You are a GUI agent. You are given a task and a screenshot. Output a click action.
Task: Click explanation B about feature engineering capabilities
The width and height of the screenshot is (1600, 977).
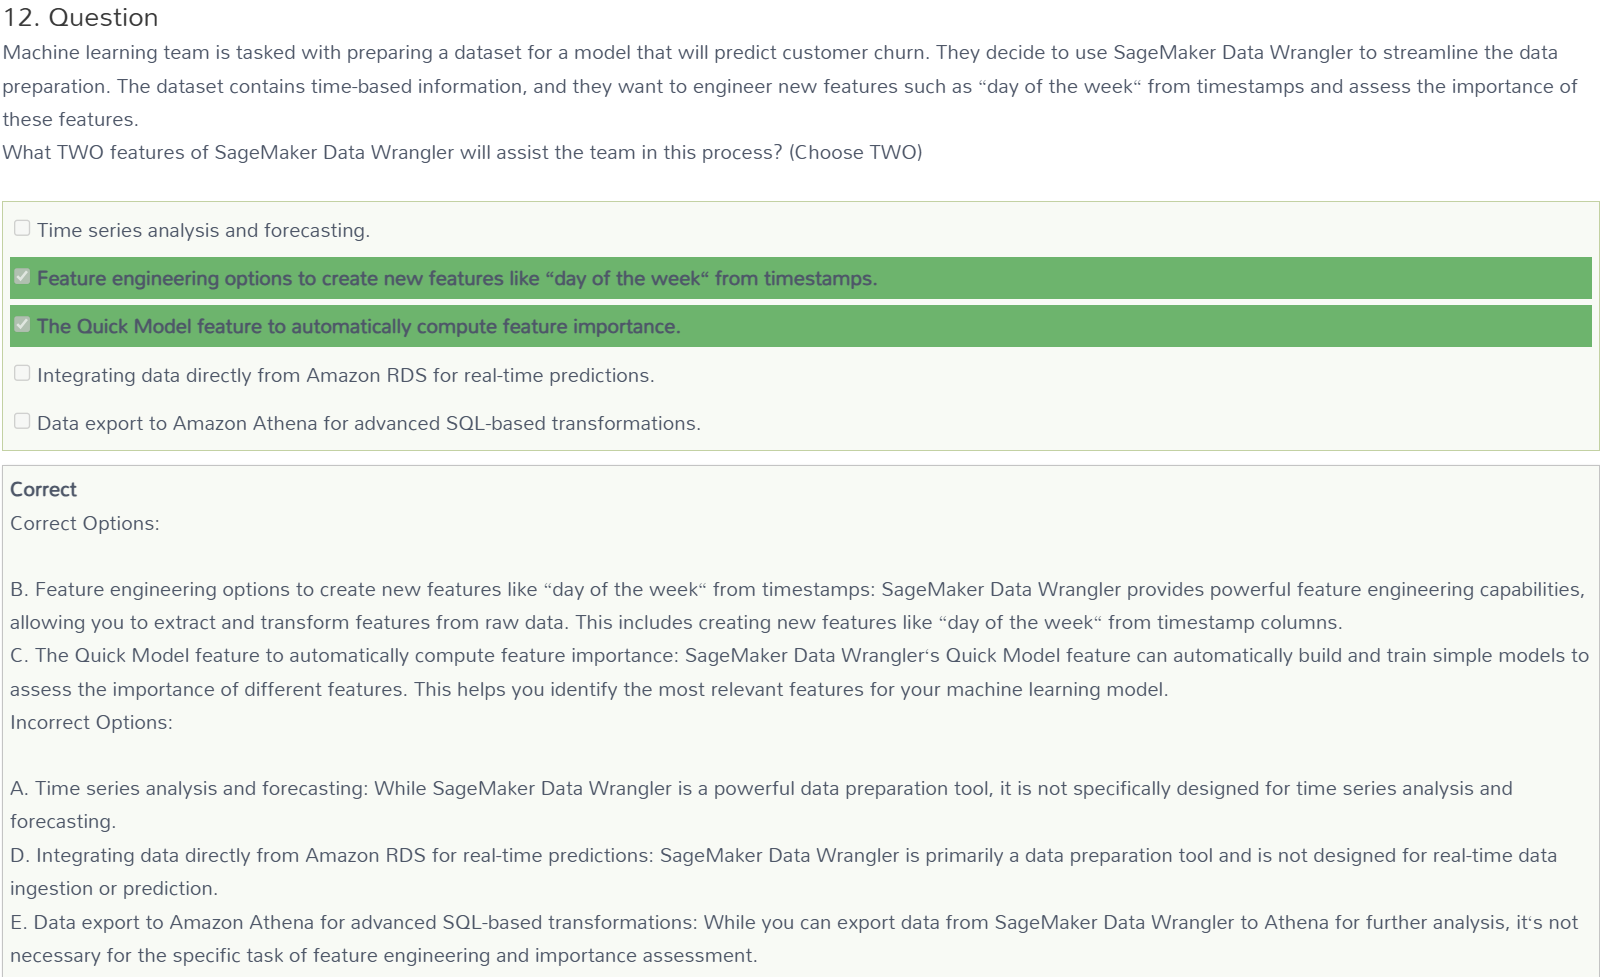coord(797,606)
